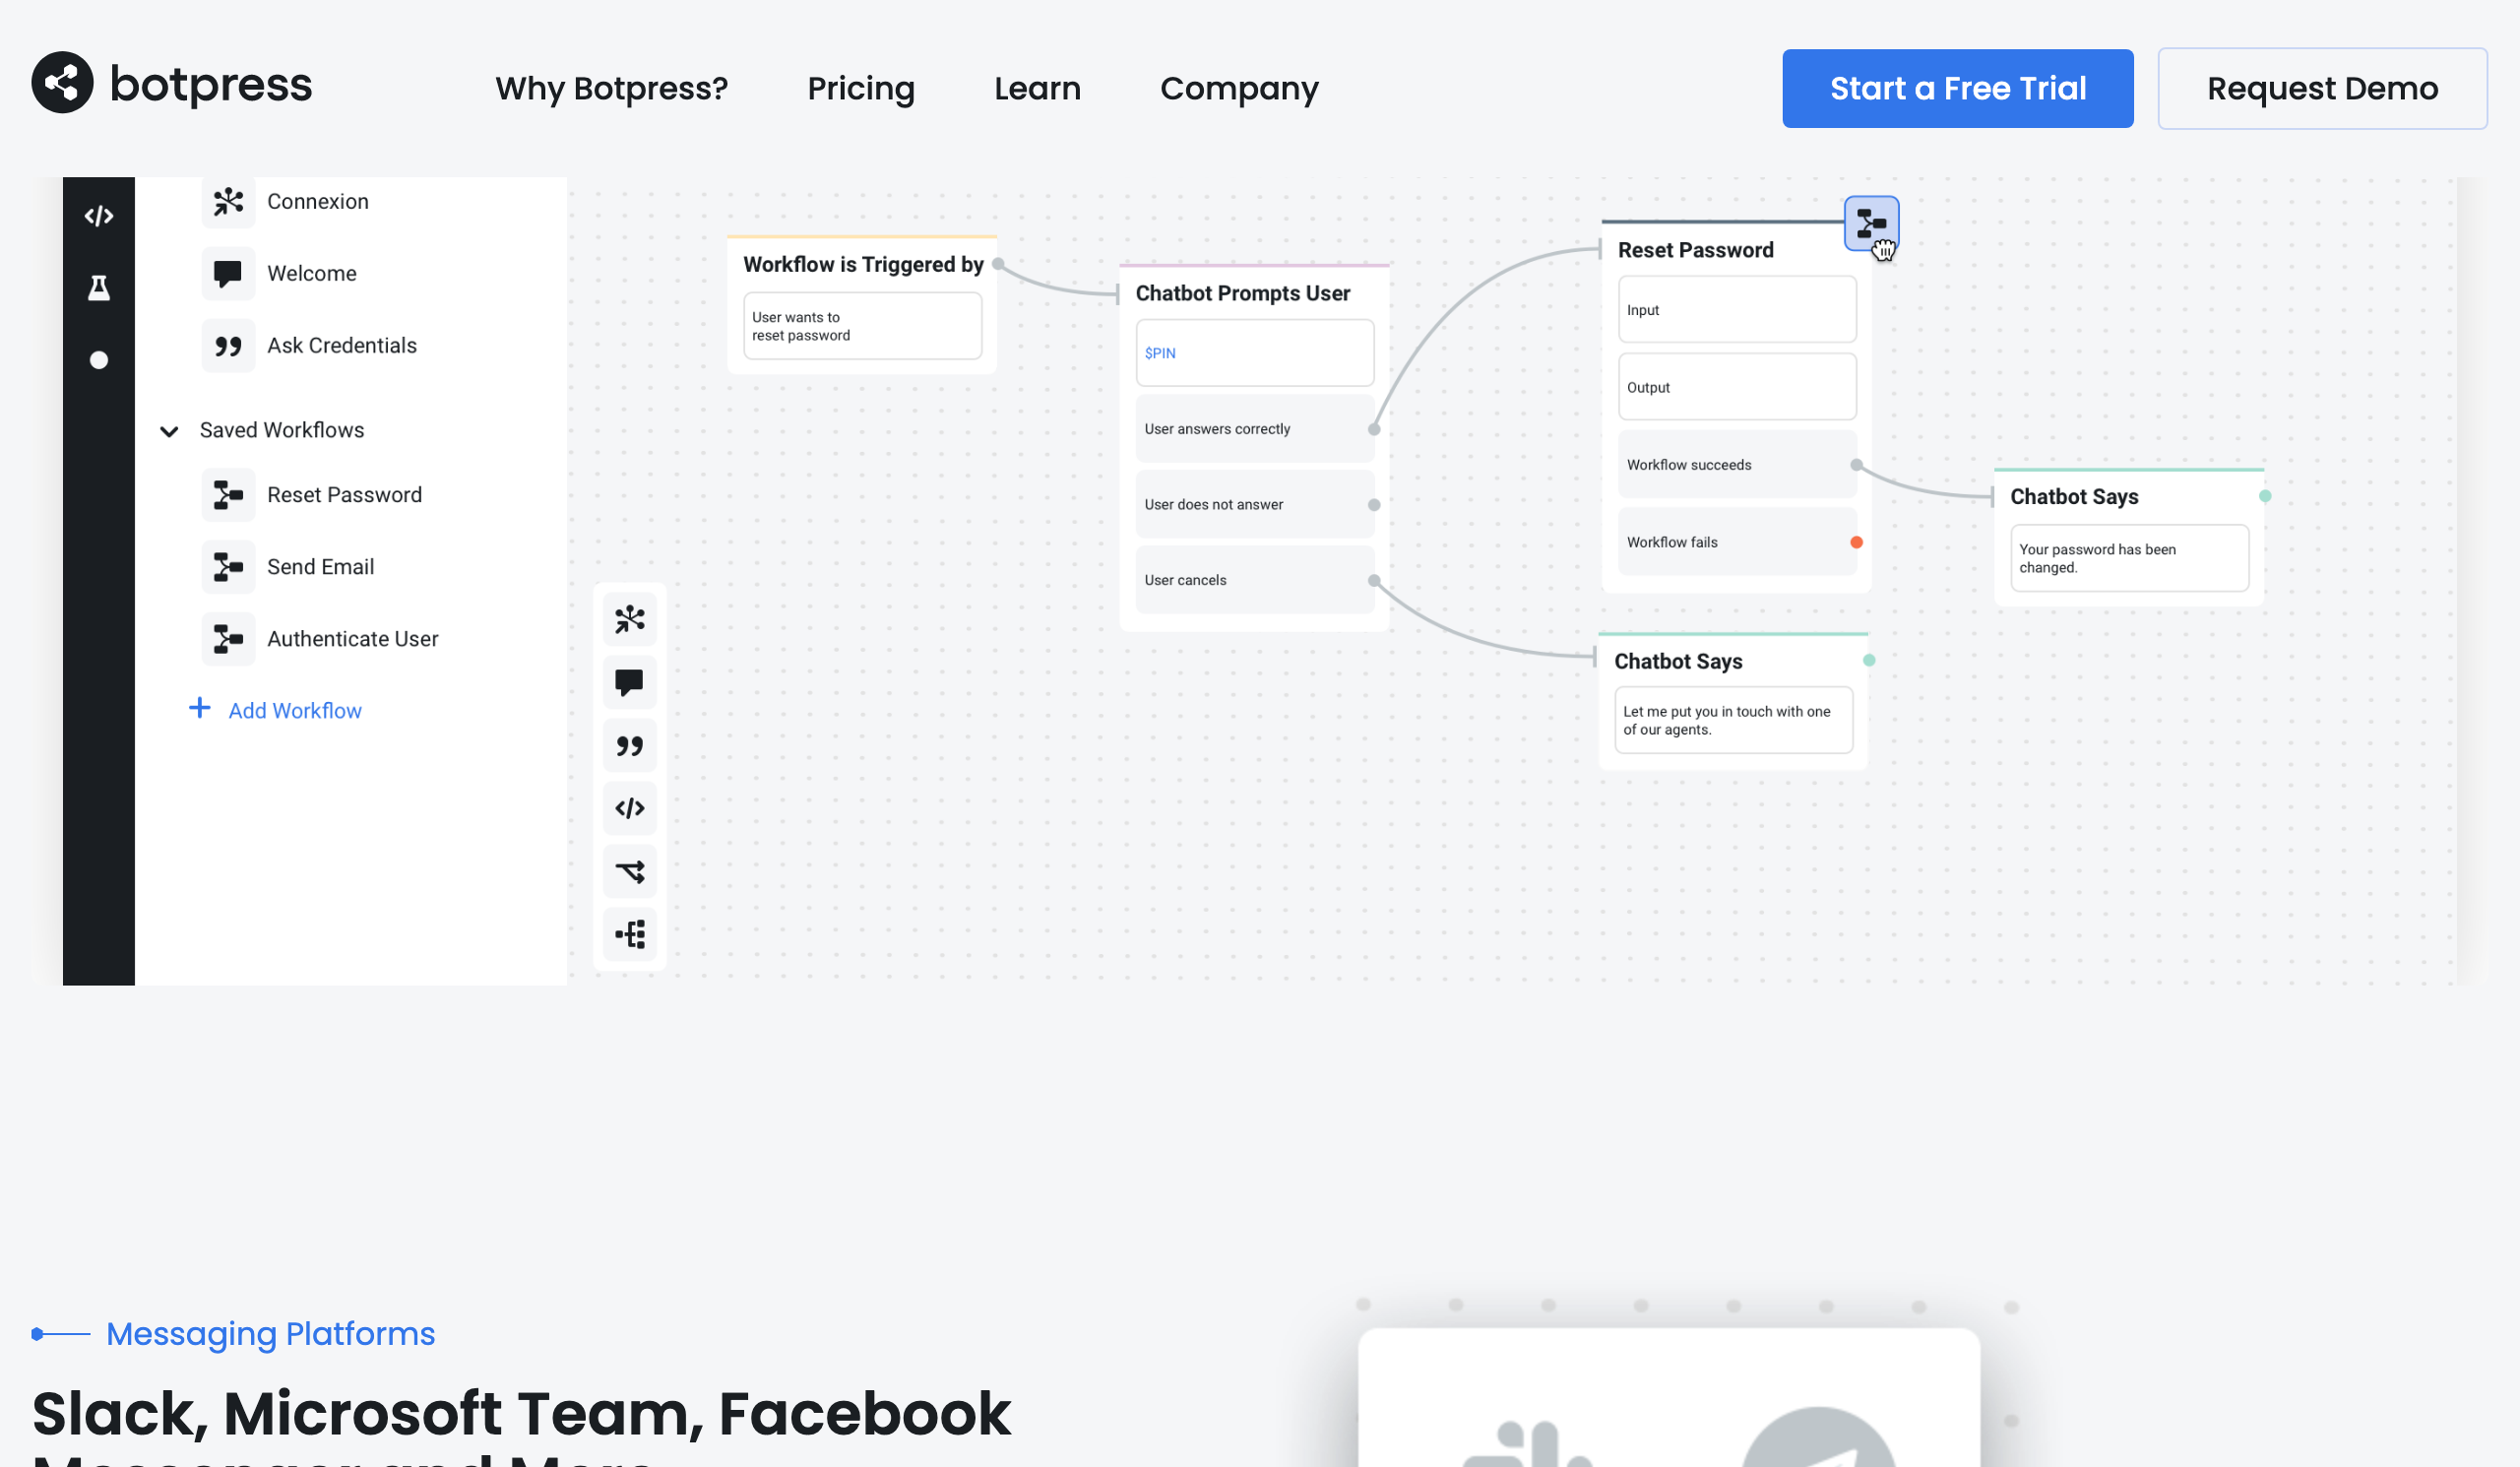Click the 'User wants to reset password' field

[x=862, y=326]
